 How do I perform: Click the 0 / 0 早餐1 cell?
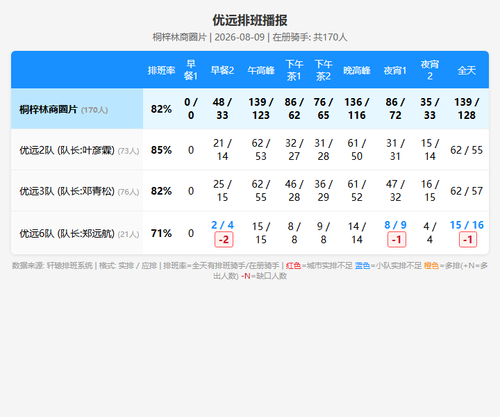pos(191,109)
